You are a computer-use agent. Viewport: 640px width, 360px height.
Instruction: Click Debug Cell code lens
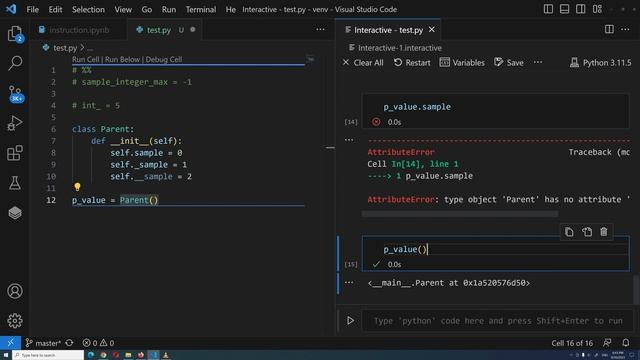coord(164,59)
